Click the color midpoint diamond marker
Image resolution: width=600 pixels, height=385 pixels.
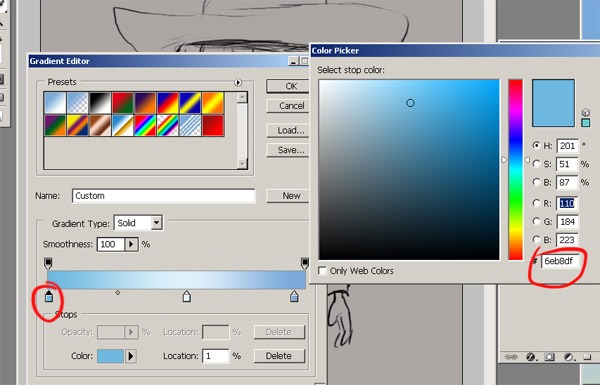(x=118, y=292)
